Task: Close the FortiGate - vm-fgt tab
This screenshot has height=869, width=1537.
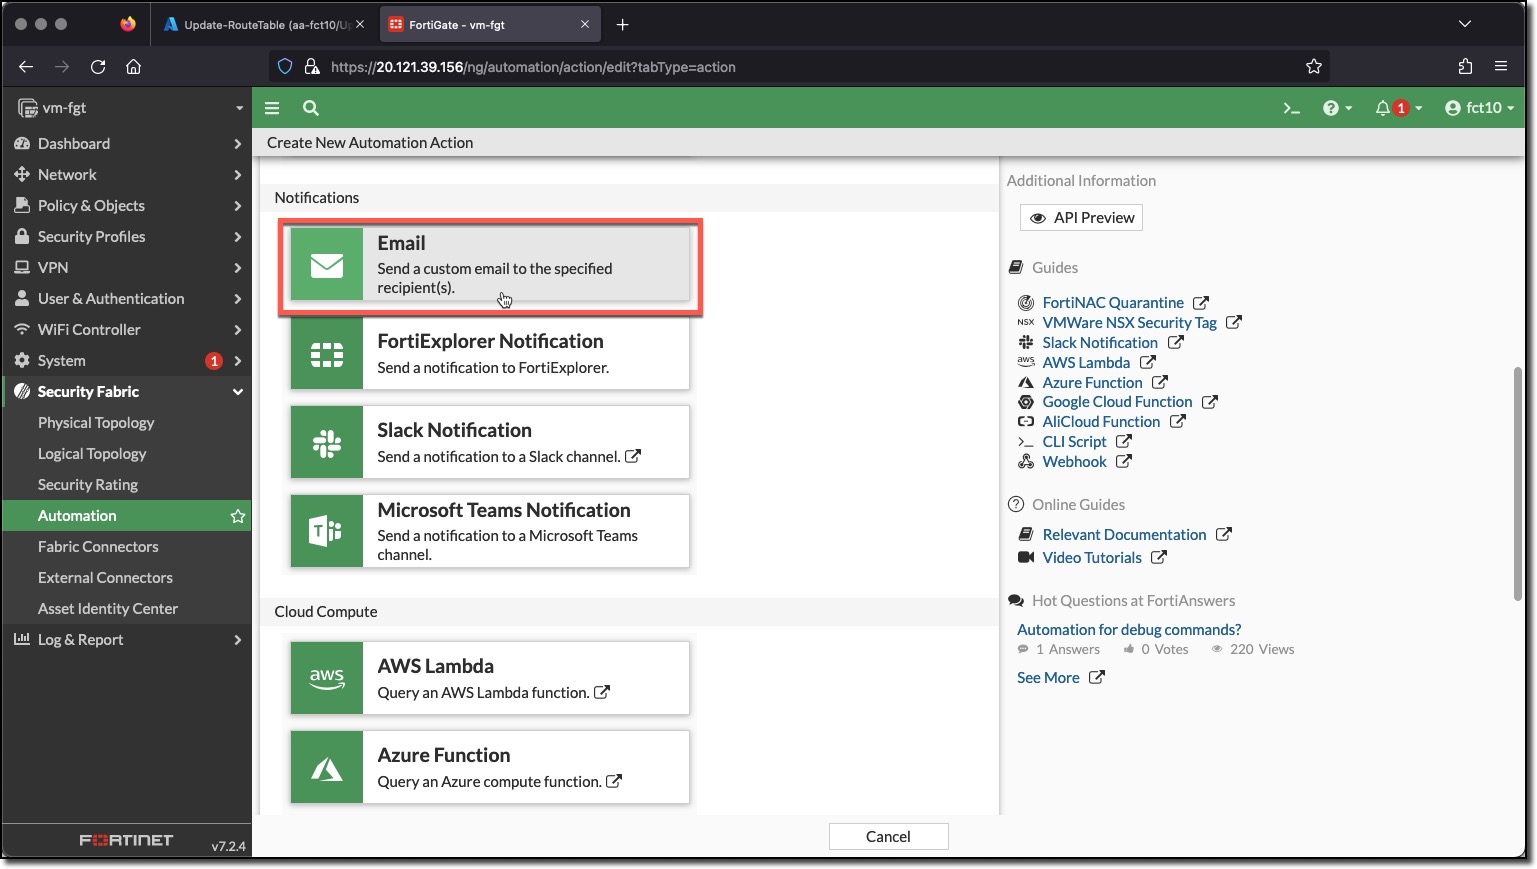Action: tap(585, 24)
